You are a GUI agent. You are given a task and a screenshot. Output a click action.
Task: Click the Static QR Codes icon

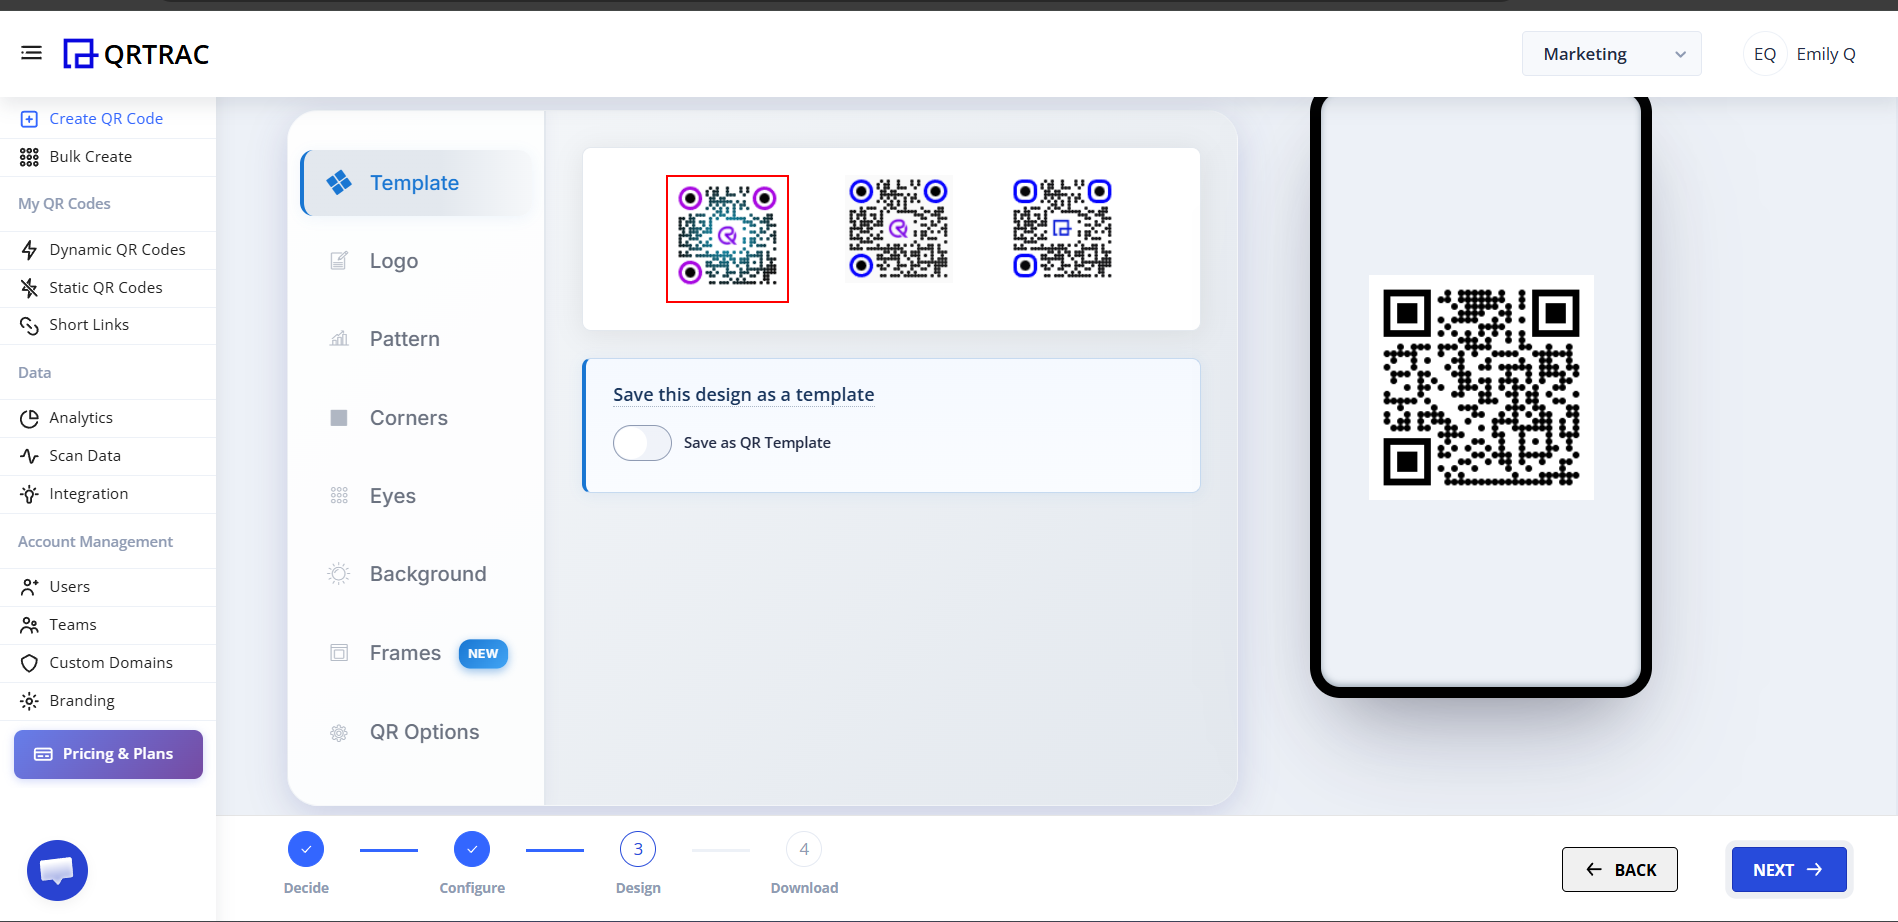tap(29, 288)
